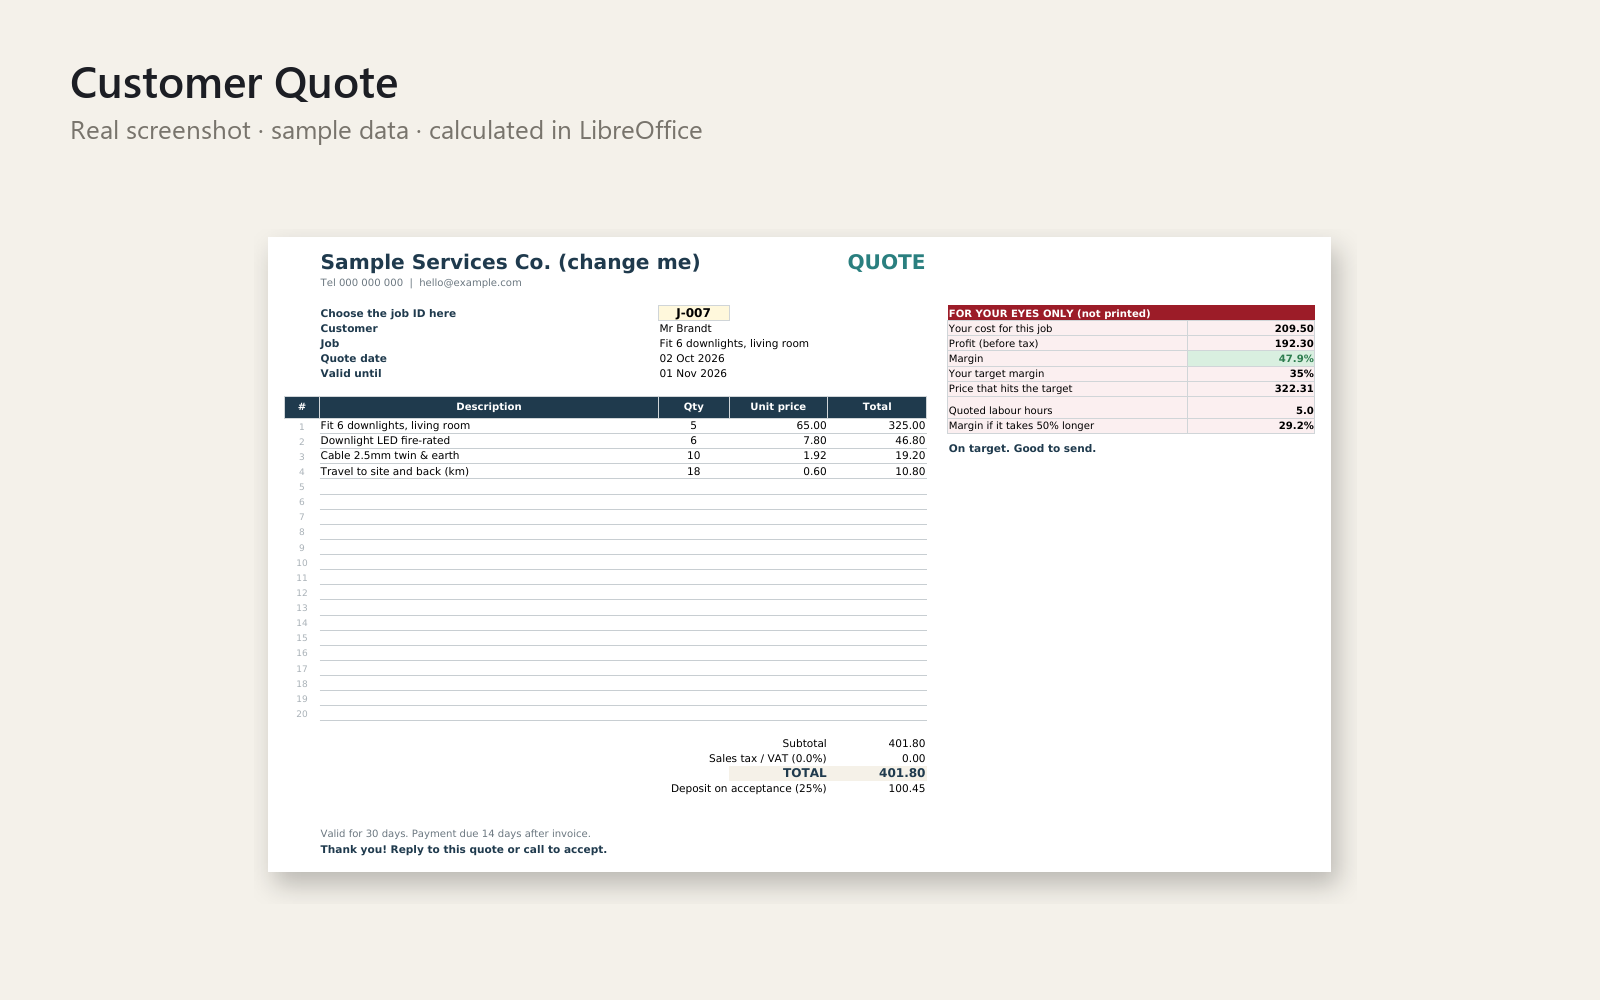
Task: Click the target price value 322.31
Action: 1294,388
